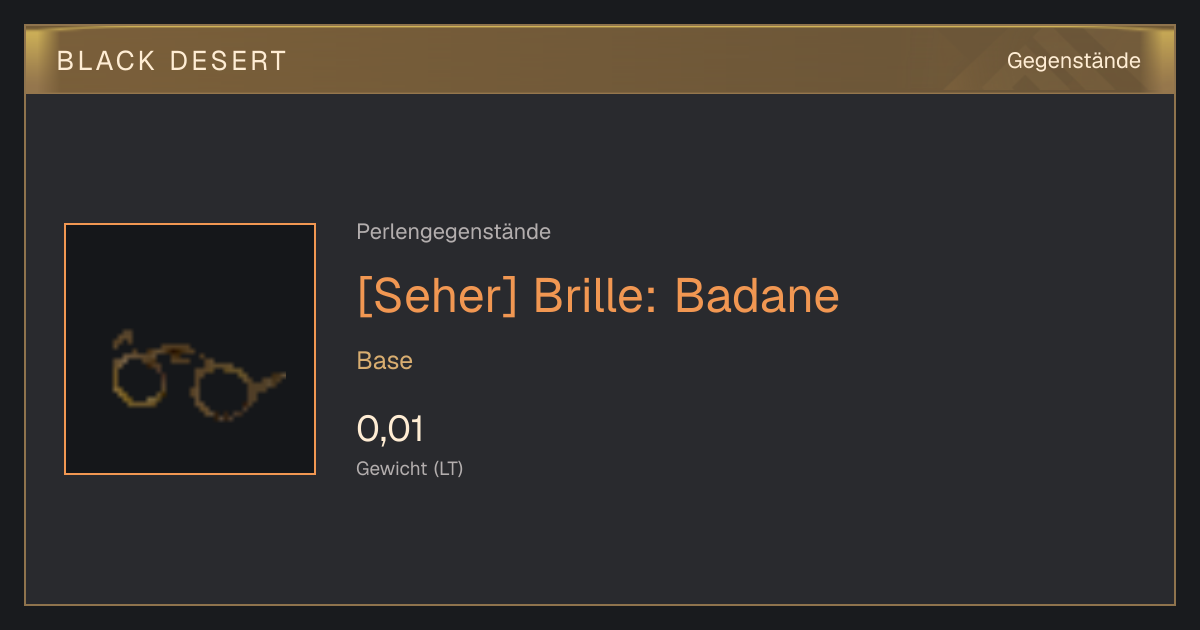Click the word Brille: in item title

coord(596,296)
